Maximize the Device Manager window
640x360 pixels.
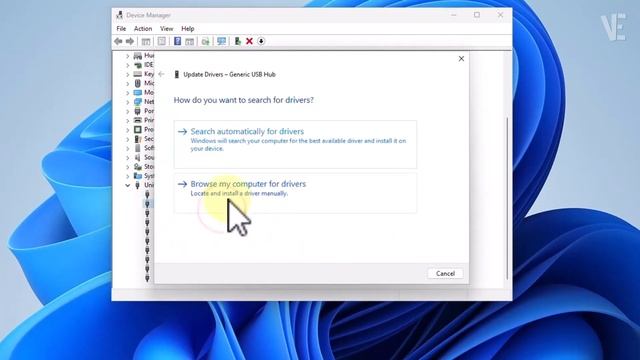tap(477, 15)
